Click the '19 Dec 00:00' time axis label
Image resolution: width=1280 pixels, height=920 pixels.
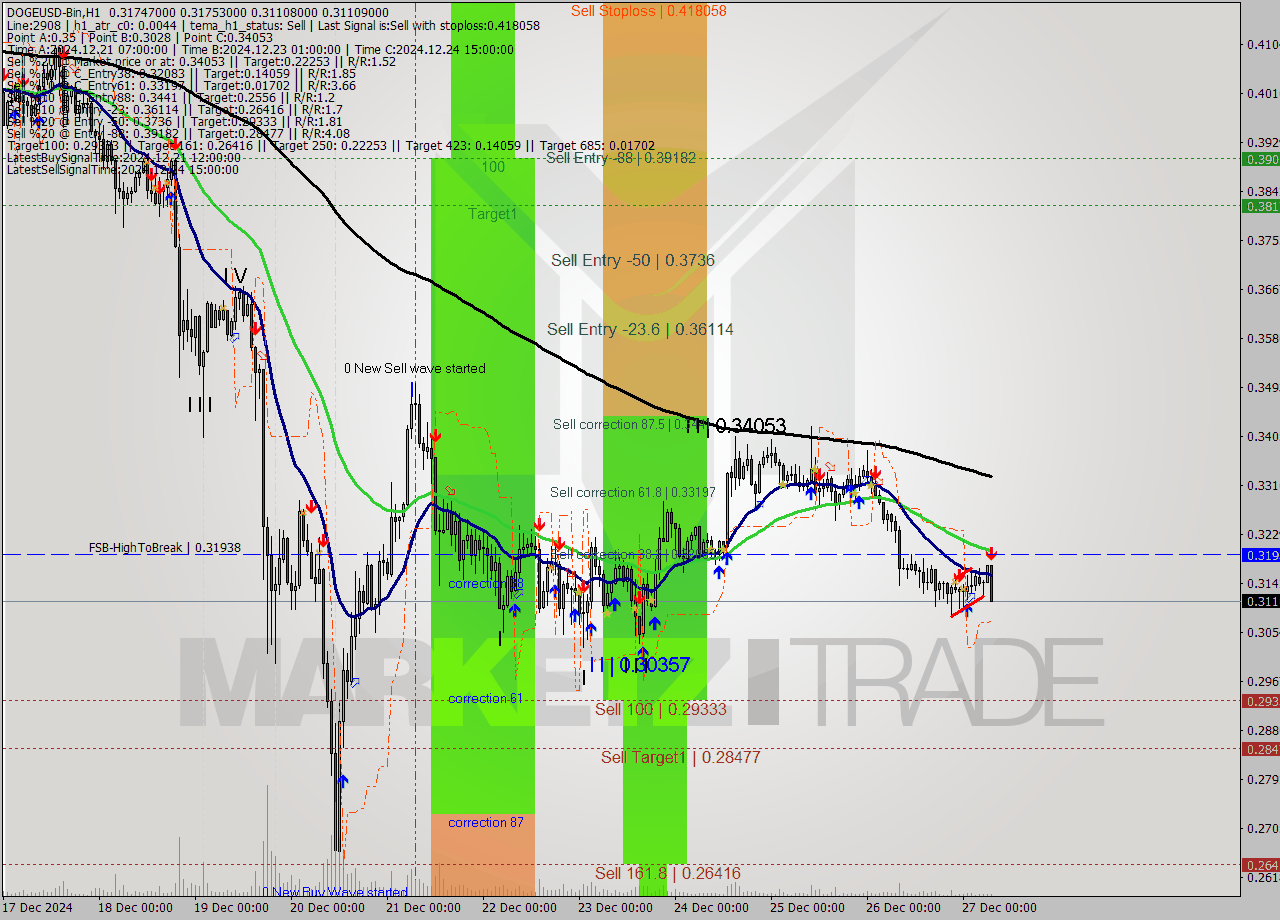[x=229, y=908]
